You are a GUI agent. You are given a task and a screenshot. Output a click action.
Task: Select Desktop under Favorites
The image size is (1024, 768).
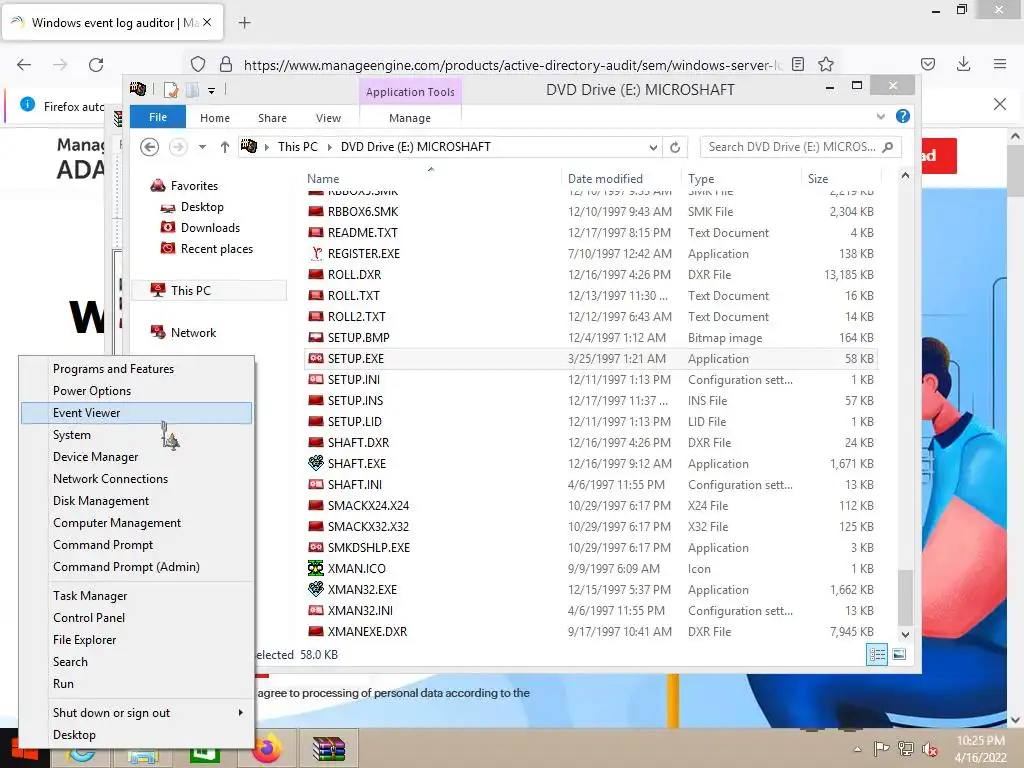(x=202, y=207)
